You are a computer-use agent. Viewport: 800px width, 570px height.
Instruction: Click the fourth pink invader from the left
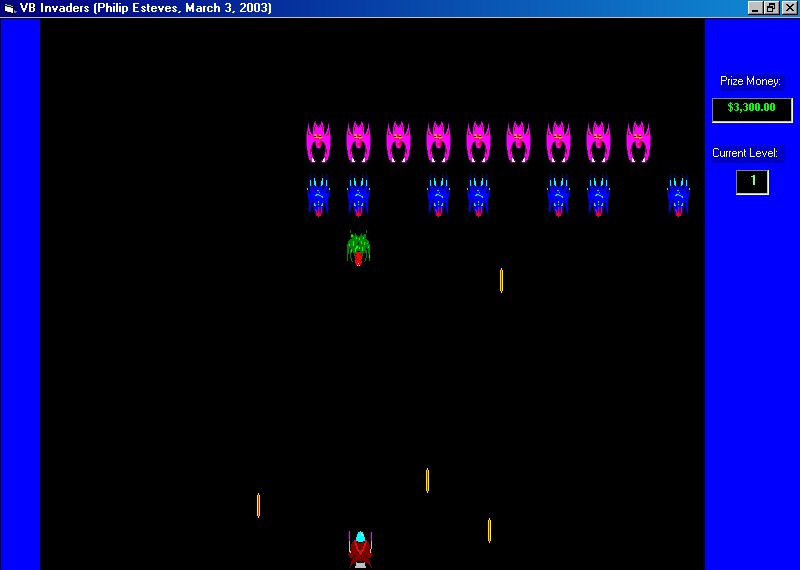pyautogui.click(x=438, y=142)
